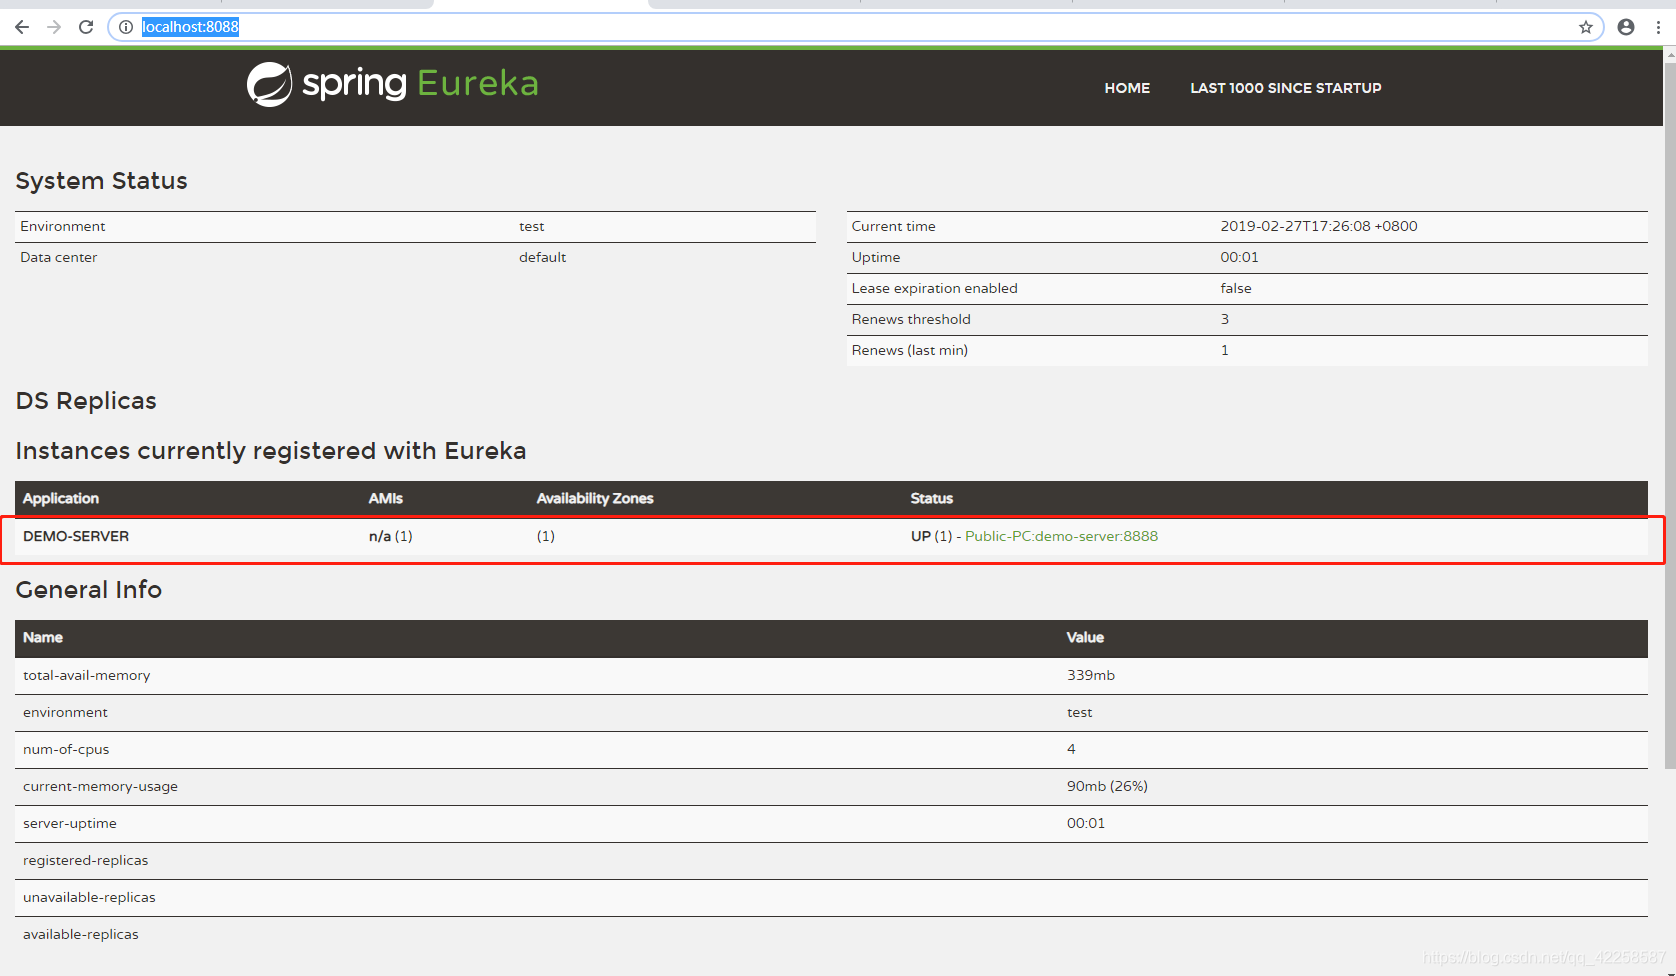The height and width of the screenshot is (976, 1676).
Task: Click the DS Replicas heading
Action: coord(86,401)
